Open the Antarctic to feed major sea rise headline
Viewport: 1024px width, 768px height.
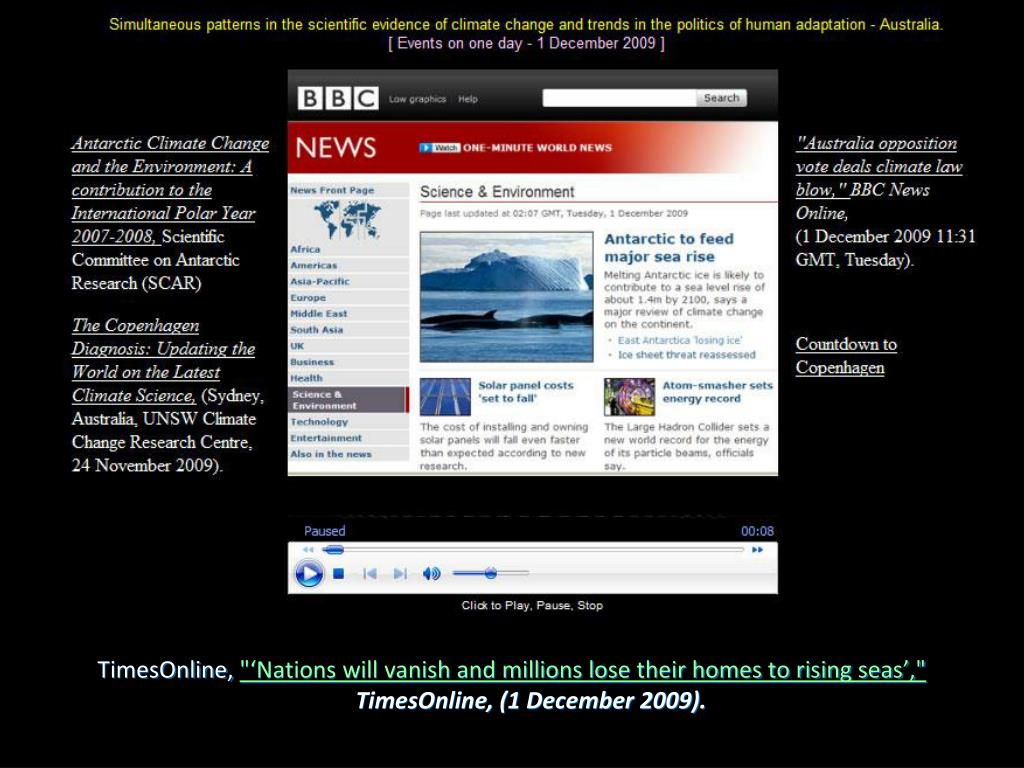(669, 248)
